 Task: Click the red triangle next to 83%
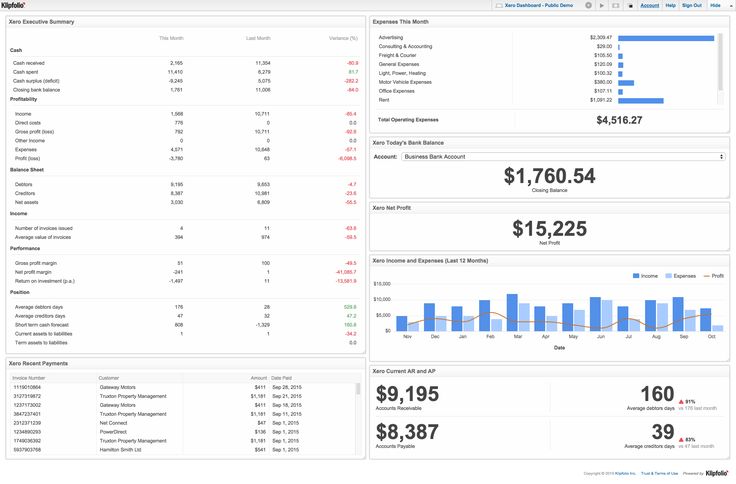[x=681, y=440]
